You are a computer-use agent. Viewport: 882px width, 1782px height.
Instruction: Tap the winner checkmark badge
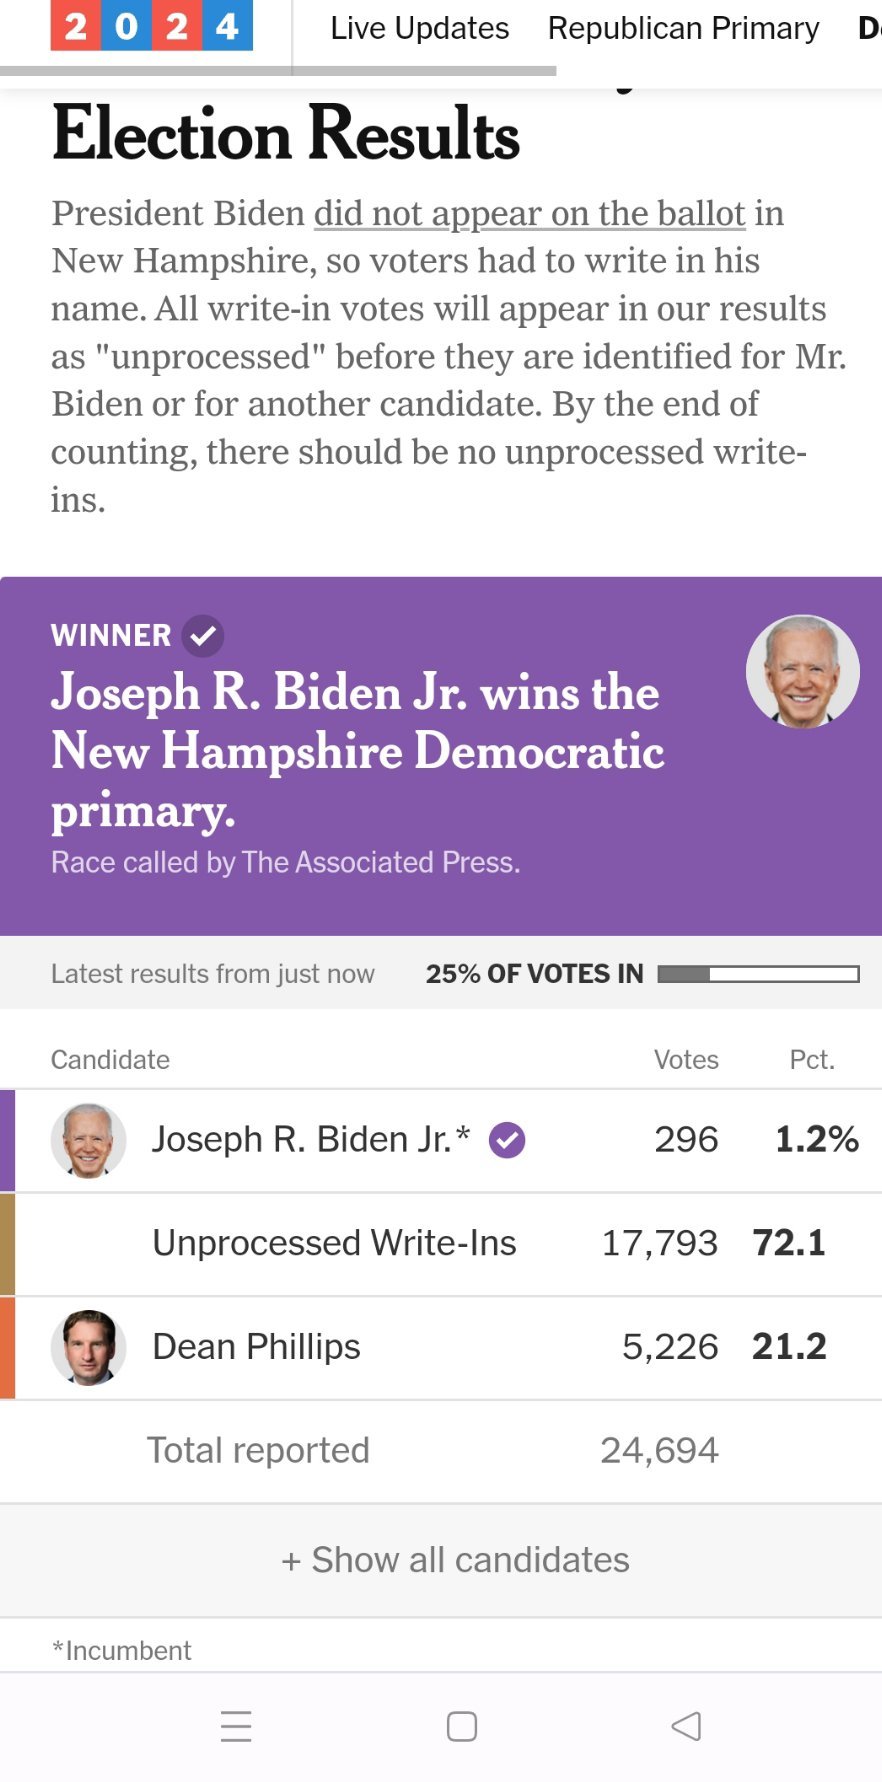click(203, 635)
